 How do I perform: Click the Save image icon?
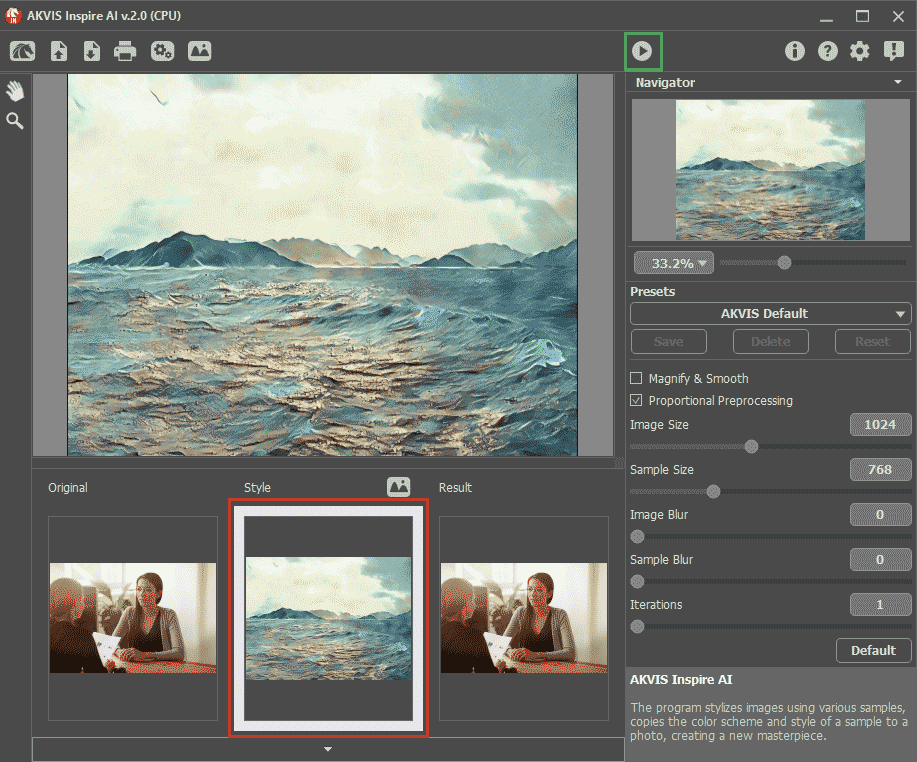click(x=91, y=51)
